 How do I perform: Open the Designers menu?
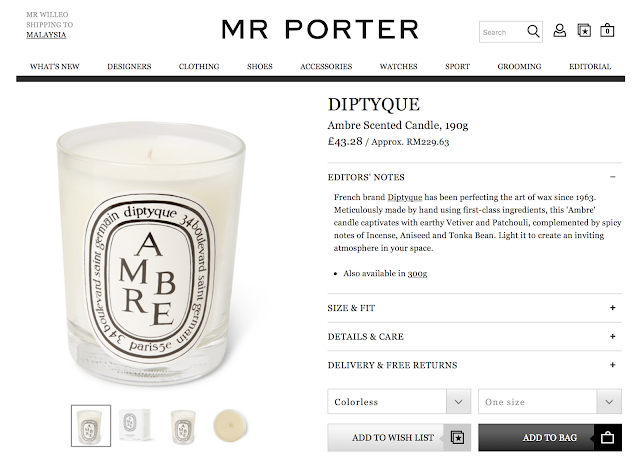pyautogui.click(x=129, y=66)
